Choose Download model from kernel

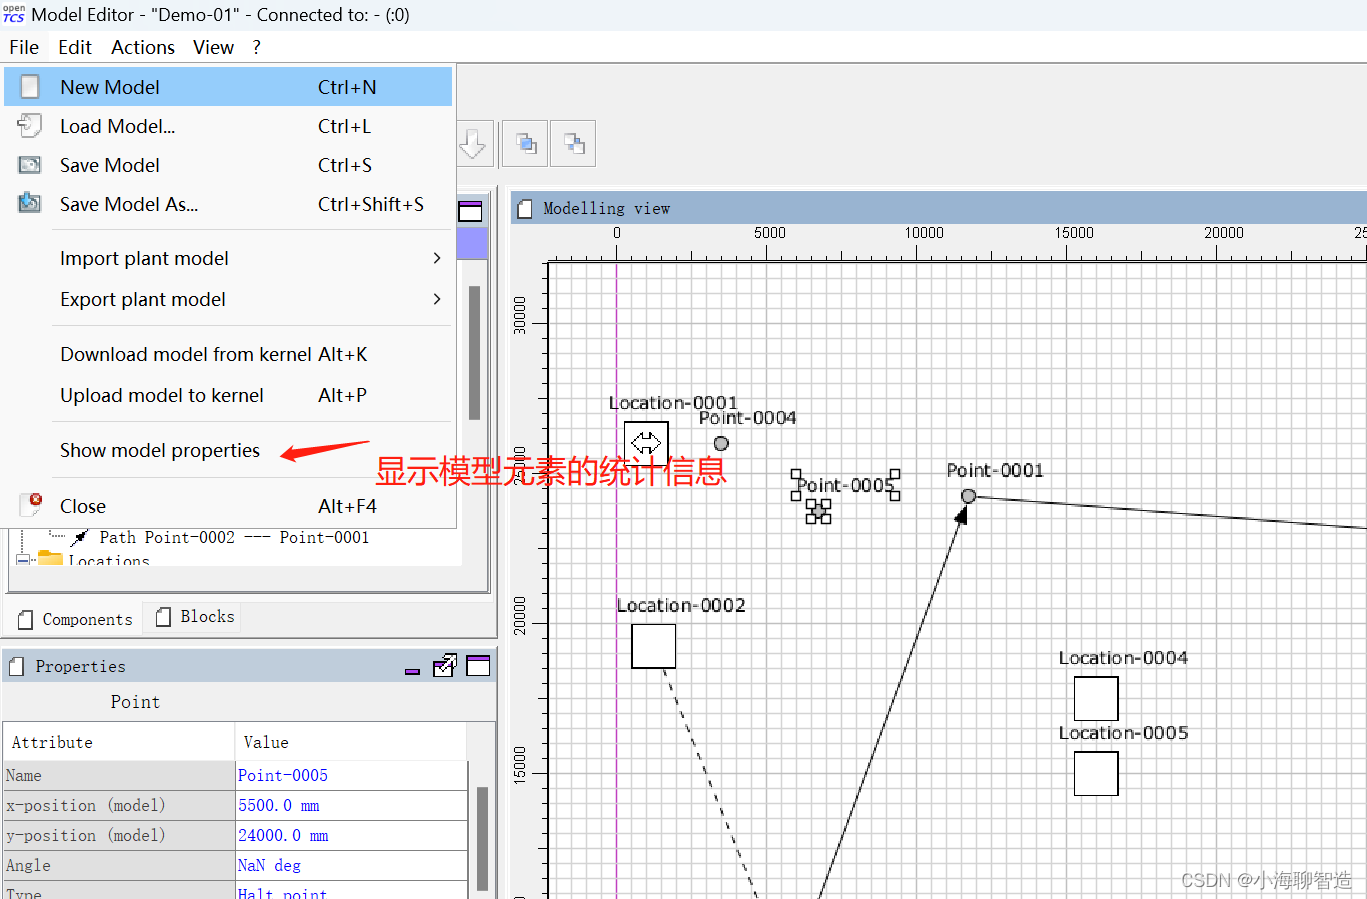[228, 354]
